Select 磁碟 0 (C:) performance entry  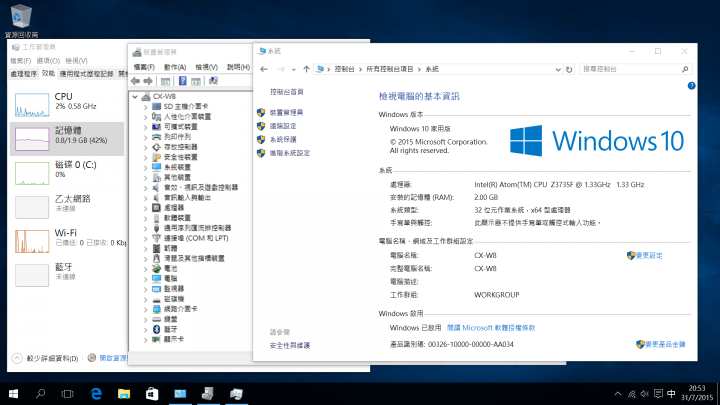[67, 172]
